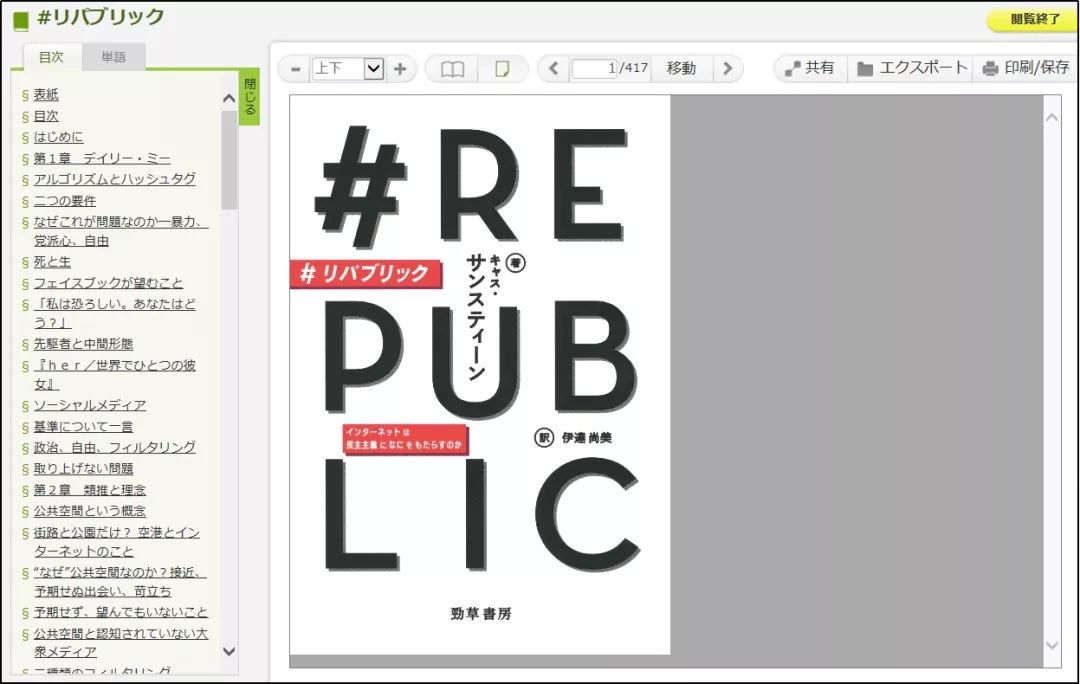Open 「私は恐ろしい。あなたはどう？」 link

click(x=114, y=313)
